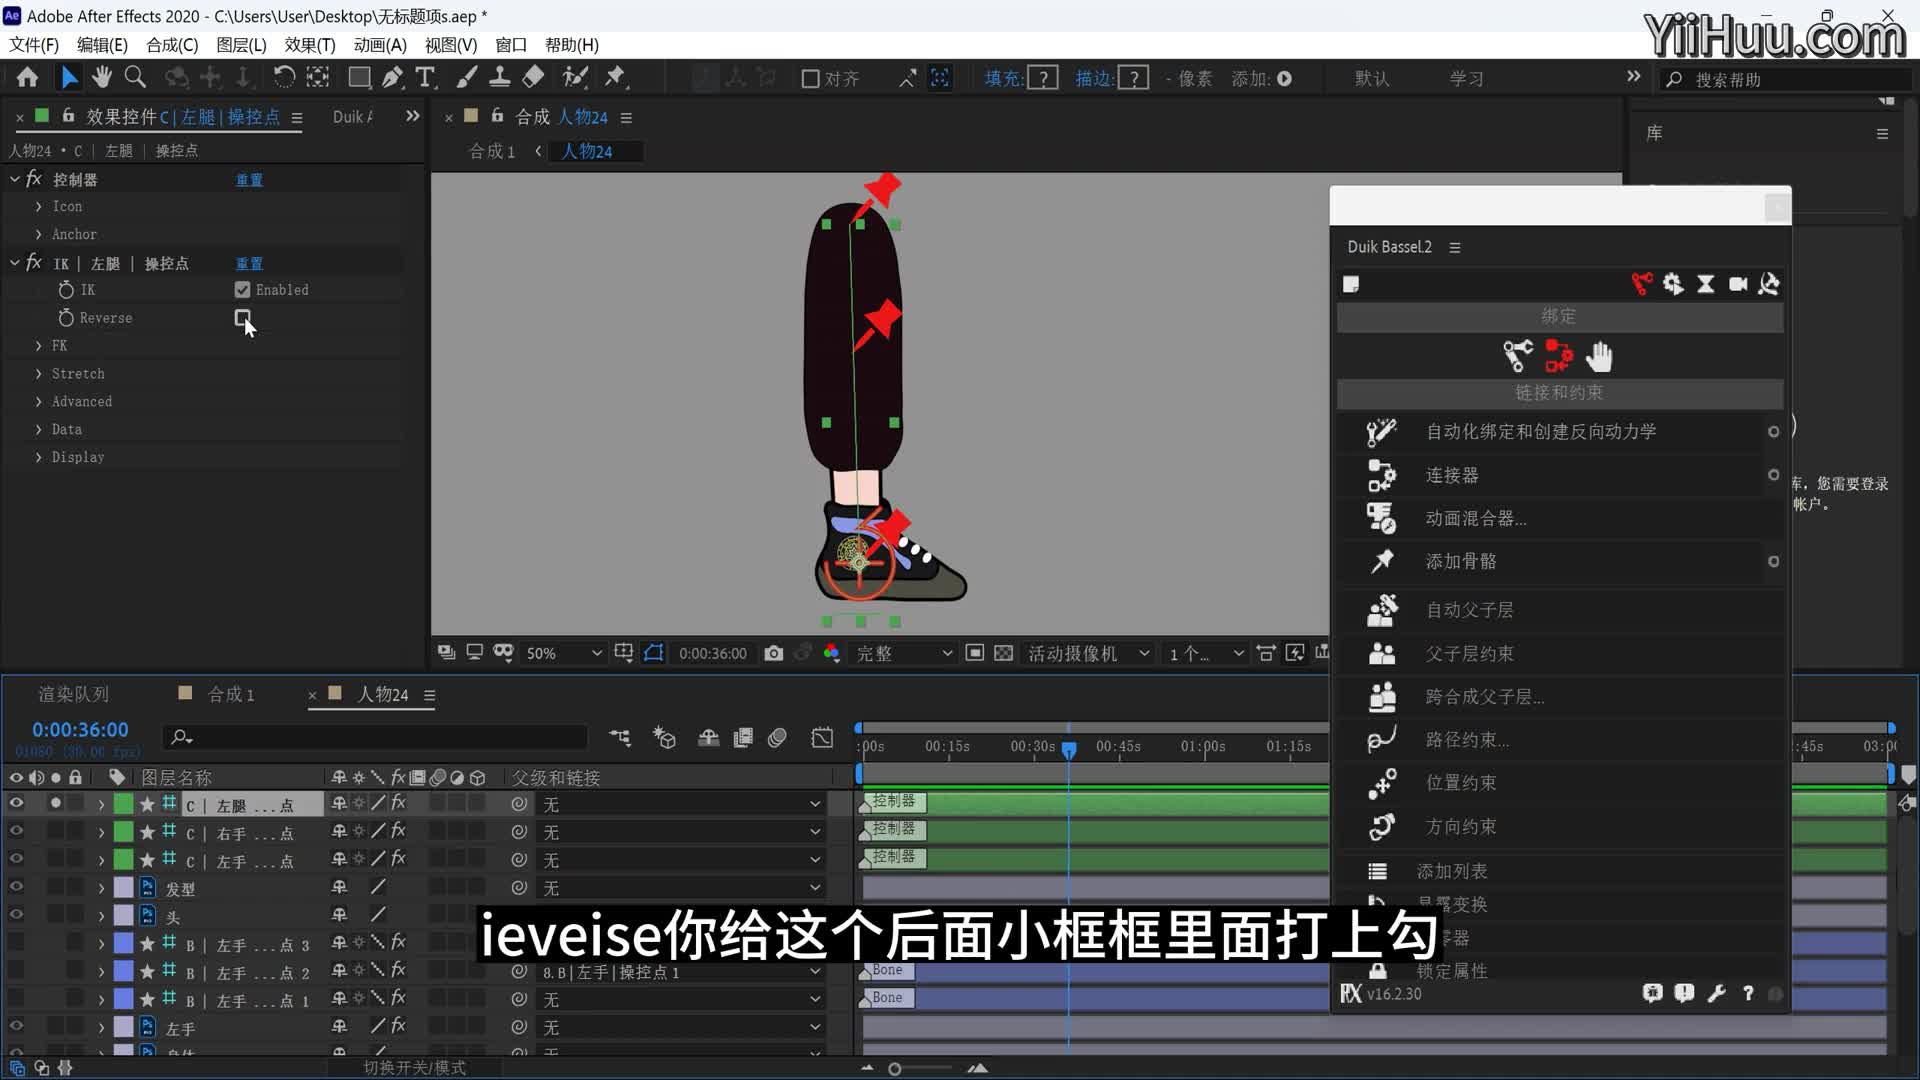Hide the 发型 layer eye
The height and width of the screenshot is (1080, 1920).
point(16,887)
